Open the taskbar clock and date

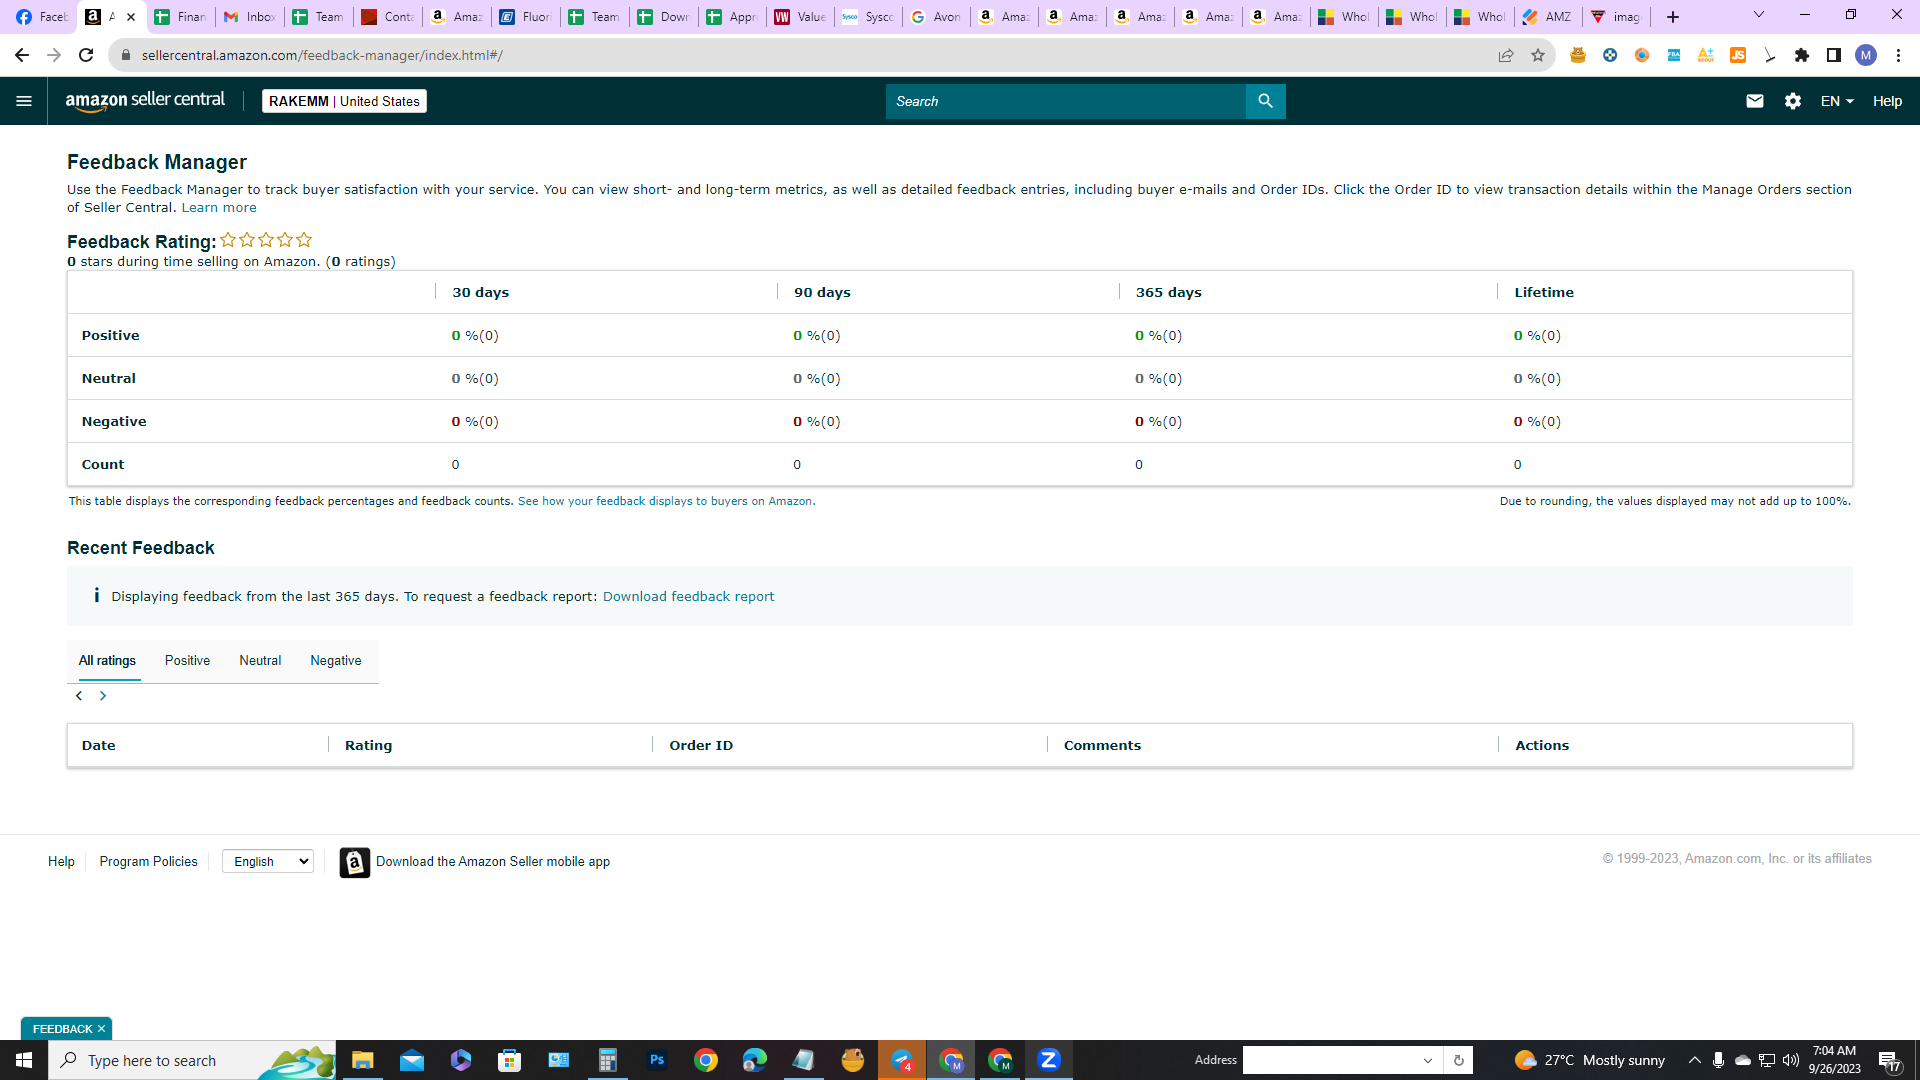click(x=1834, y=1060)
